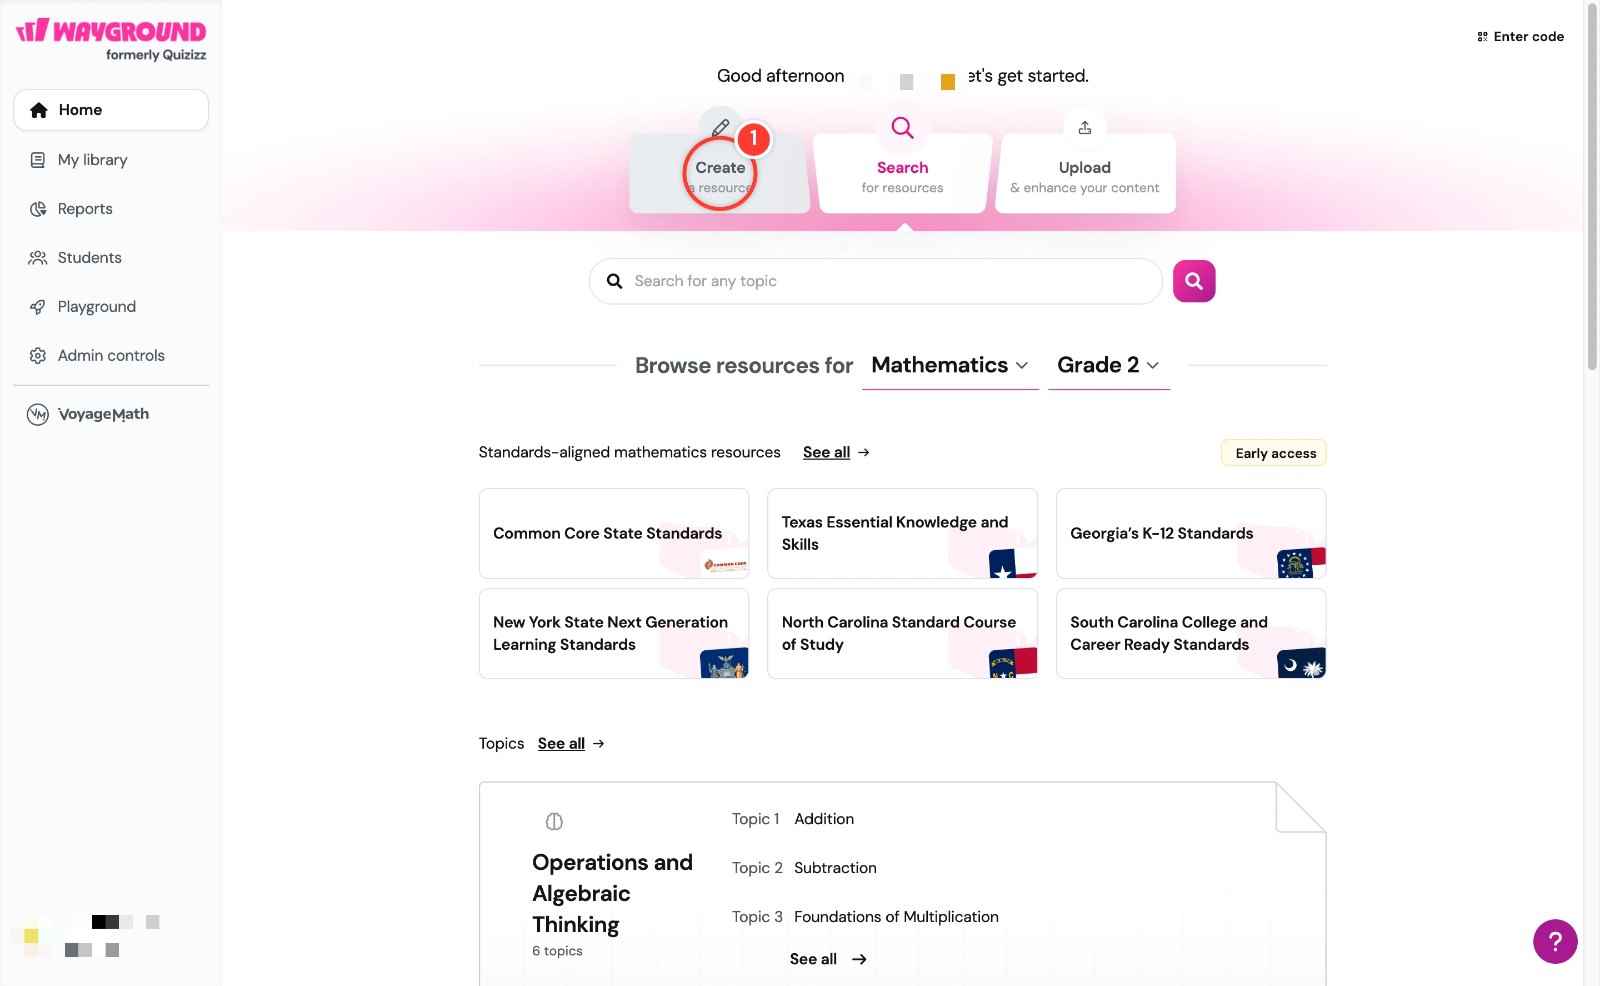Select the Search for resources tab
The image size is (1600, 986).
pos(902,173)
